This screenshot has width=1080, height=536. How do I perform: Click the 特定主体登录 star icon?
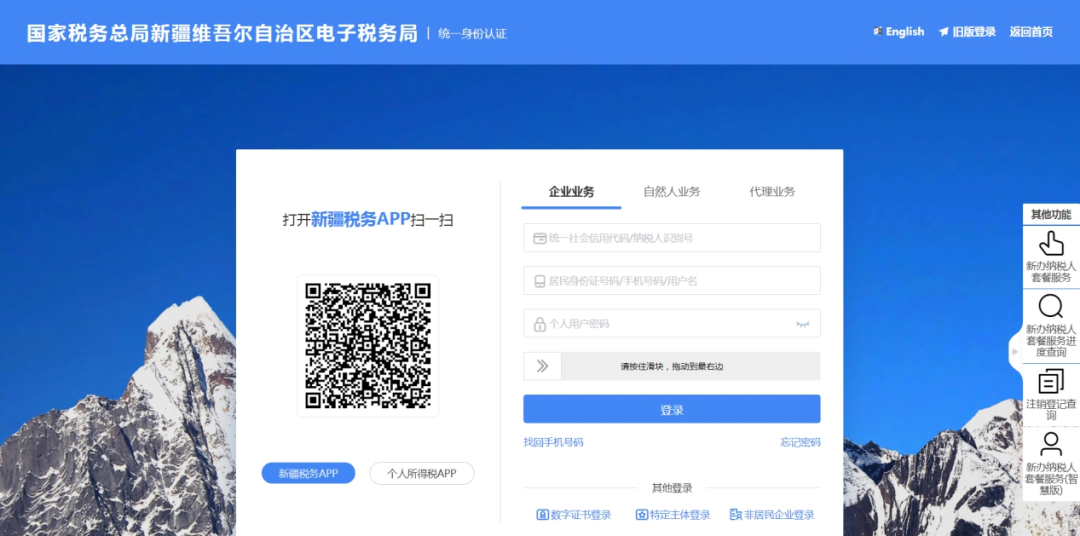[x=641, y=515]
